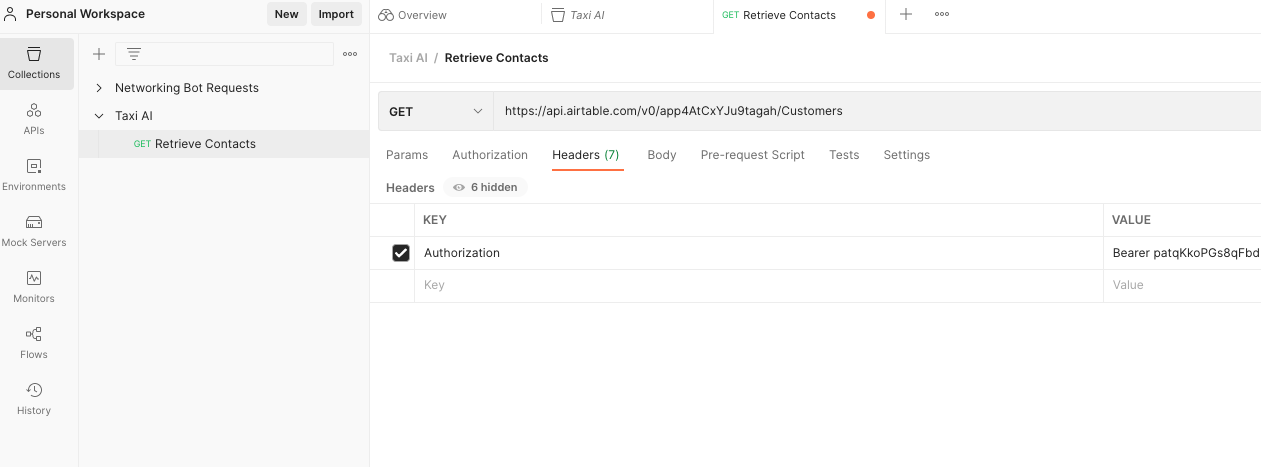Click the Bearer token value cell
Viewport: 1261px width, 467px height.
pyautogui.click(x=1182, y=253)
